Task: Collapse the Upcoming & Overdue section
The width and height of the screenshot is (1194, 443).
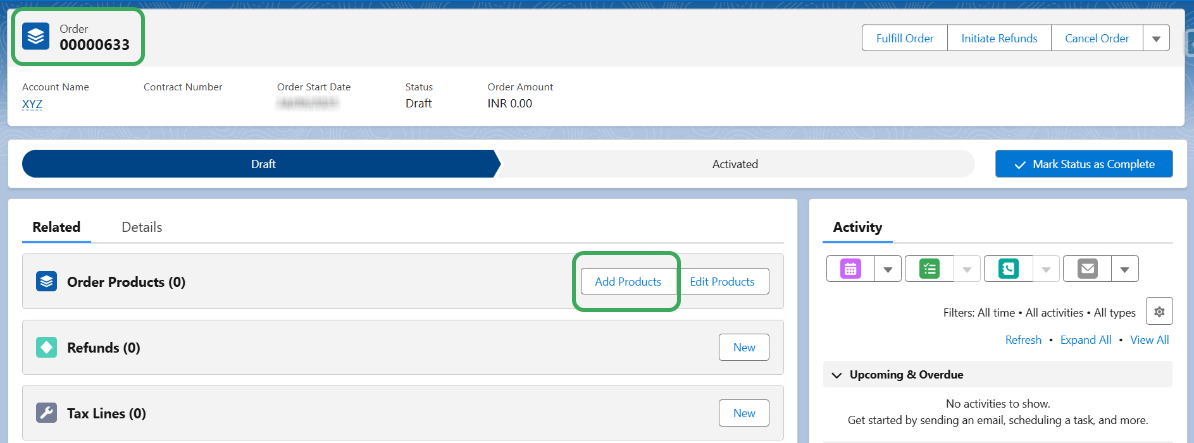Action: point(836,375)
